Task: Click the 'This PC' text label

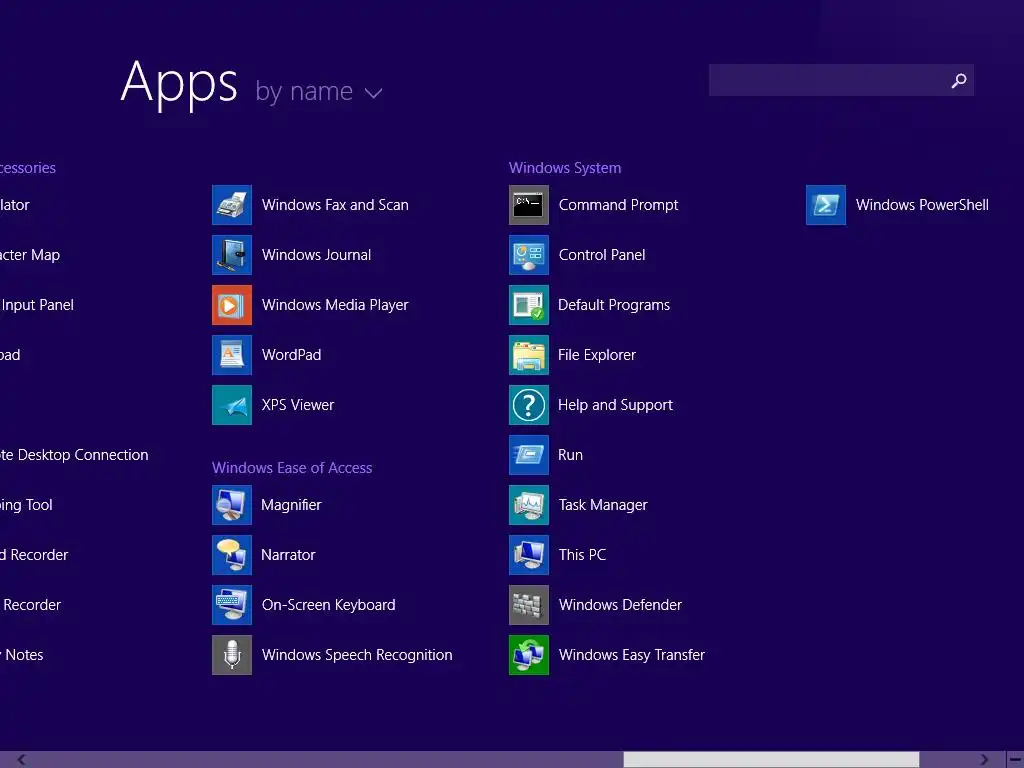Action: (583, 555)
